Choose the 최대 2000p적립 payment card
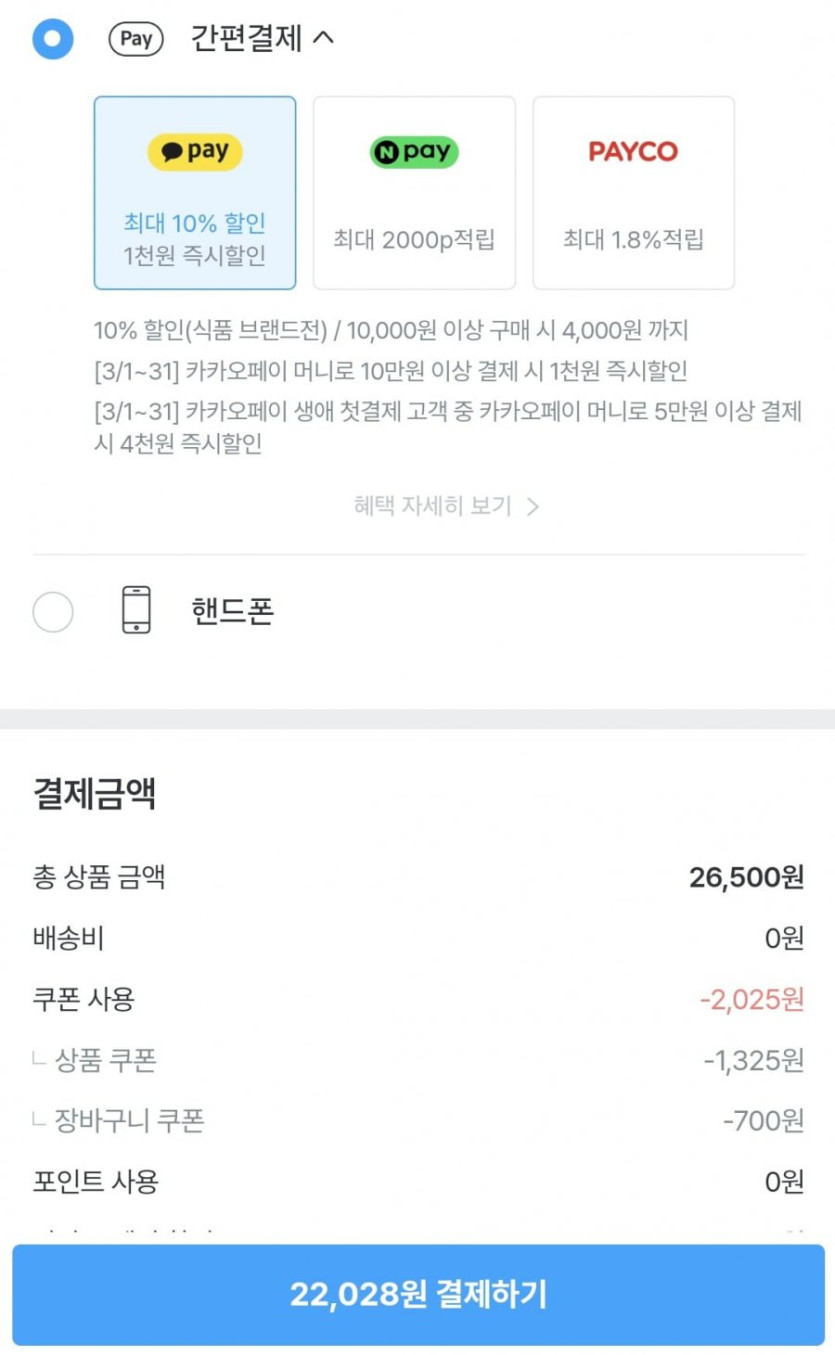This screenshot has height=1355, width=835. [x=414, y=240]
